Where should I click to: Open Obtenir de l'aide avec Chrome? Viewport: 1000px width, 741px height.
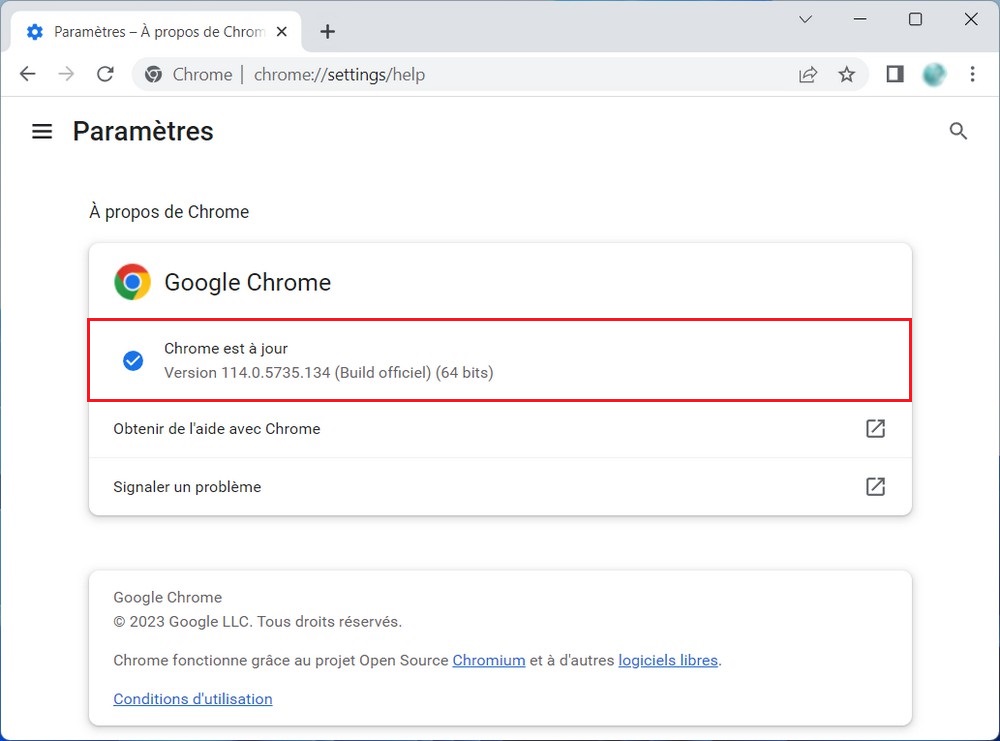[500, 429]
